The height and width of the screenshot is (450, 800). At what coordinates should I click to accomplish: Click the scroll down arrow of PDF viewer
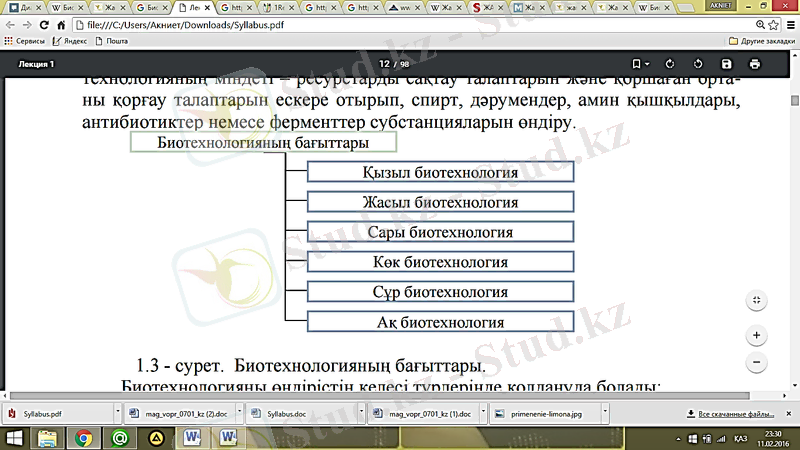coord(795,386)
